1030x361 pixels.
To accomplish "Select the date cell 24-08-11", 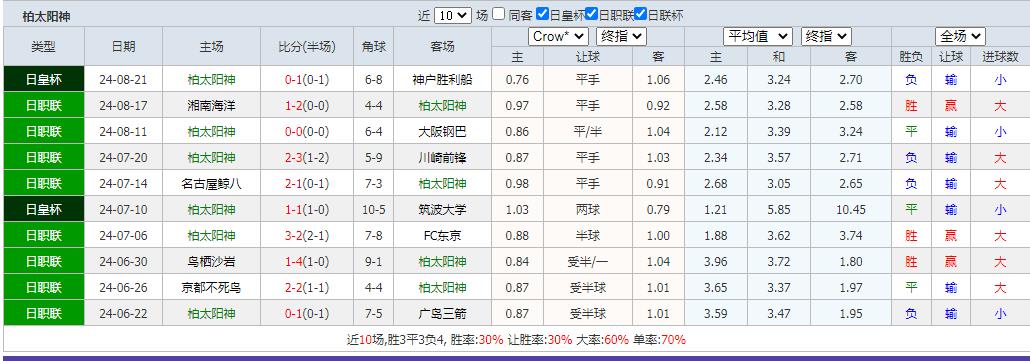I will click(x=123, y=132).
